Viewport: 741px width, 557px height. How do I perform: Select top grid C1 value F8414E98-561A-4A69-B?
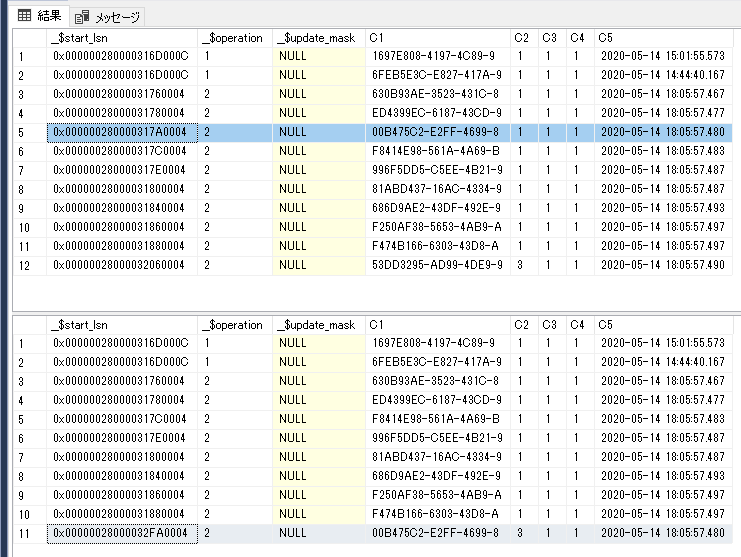point(438,151)
